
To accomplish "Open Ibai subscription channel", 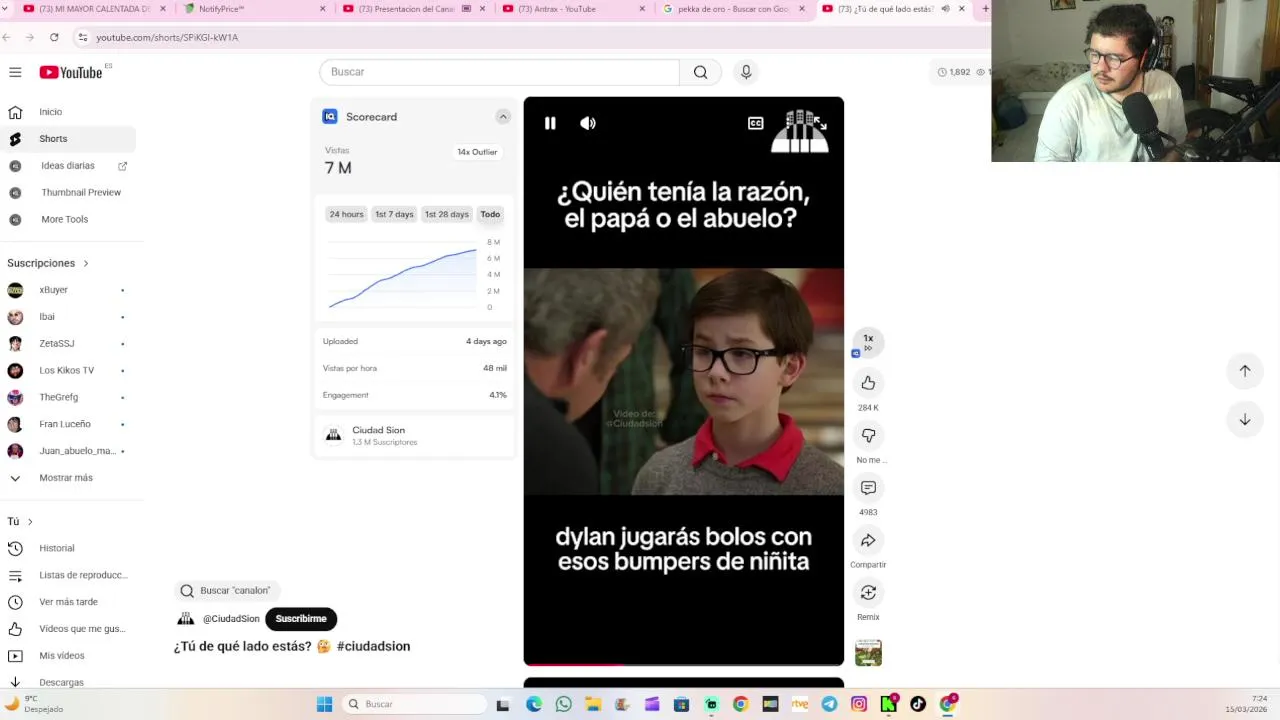I will 47,317.
